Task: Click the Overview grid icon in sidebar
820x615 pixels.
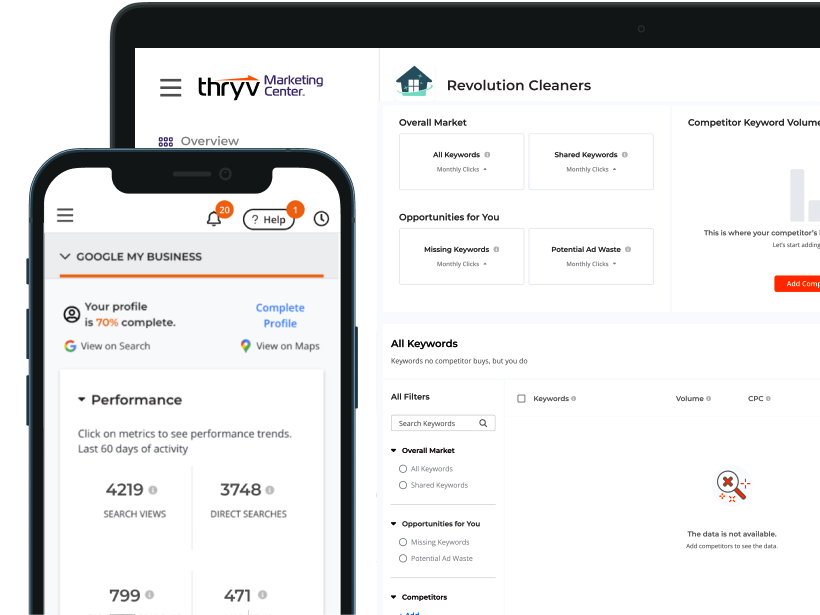Action: pos(166,142)
